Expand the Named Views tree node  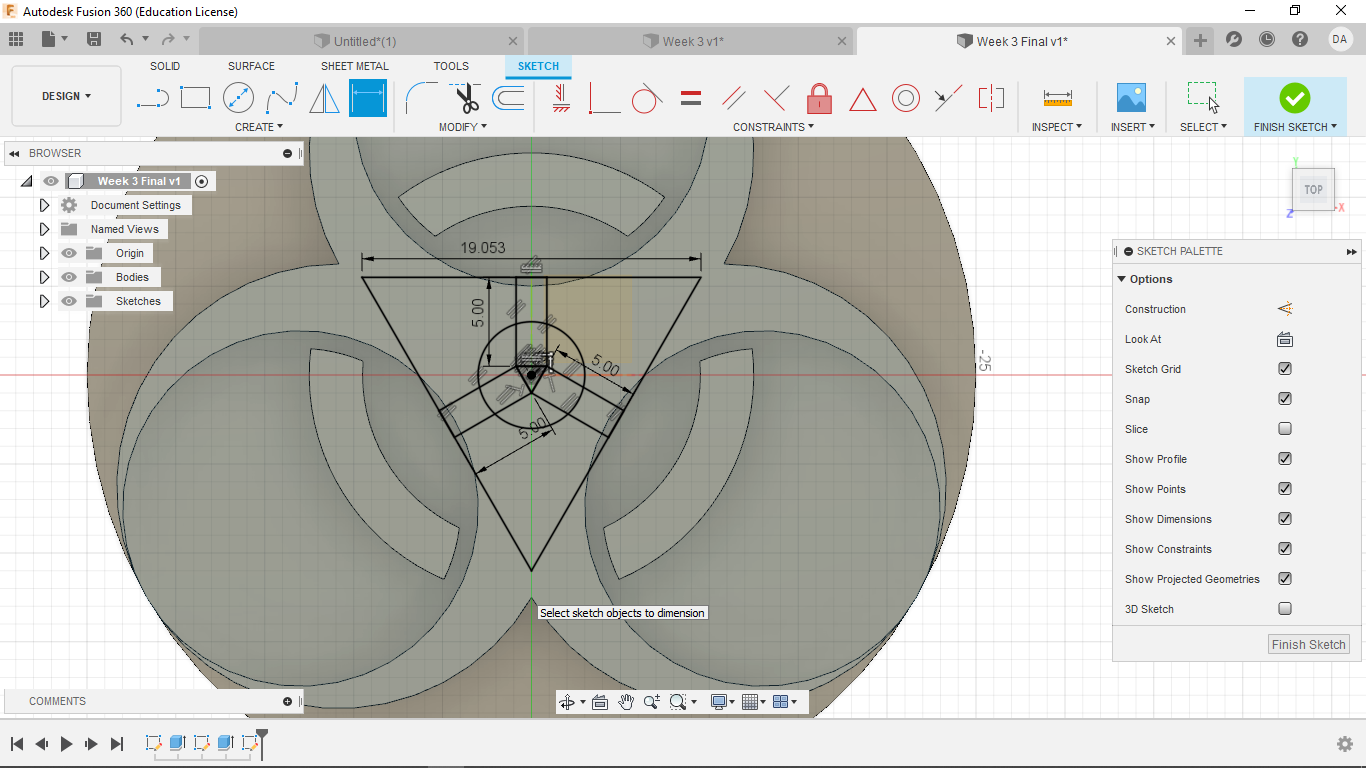point(44,229)
